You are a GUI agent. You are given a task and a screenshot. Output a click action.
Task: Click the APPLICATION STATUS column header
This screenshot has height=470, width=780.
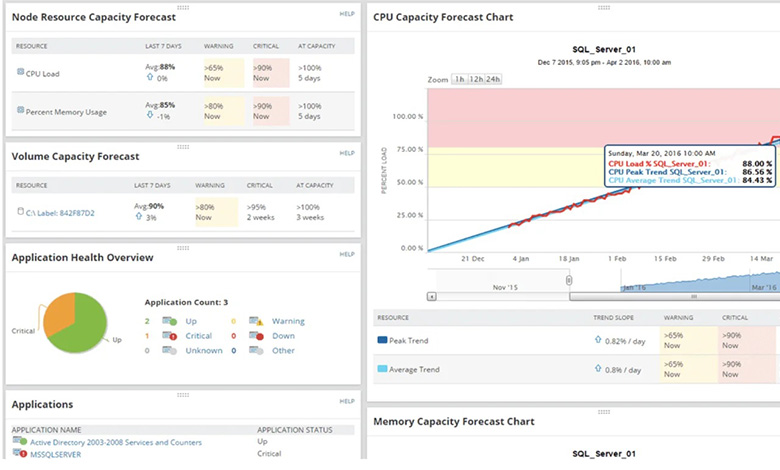point(294,430)
